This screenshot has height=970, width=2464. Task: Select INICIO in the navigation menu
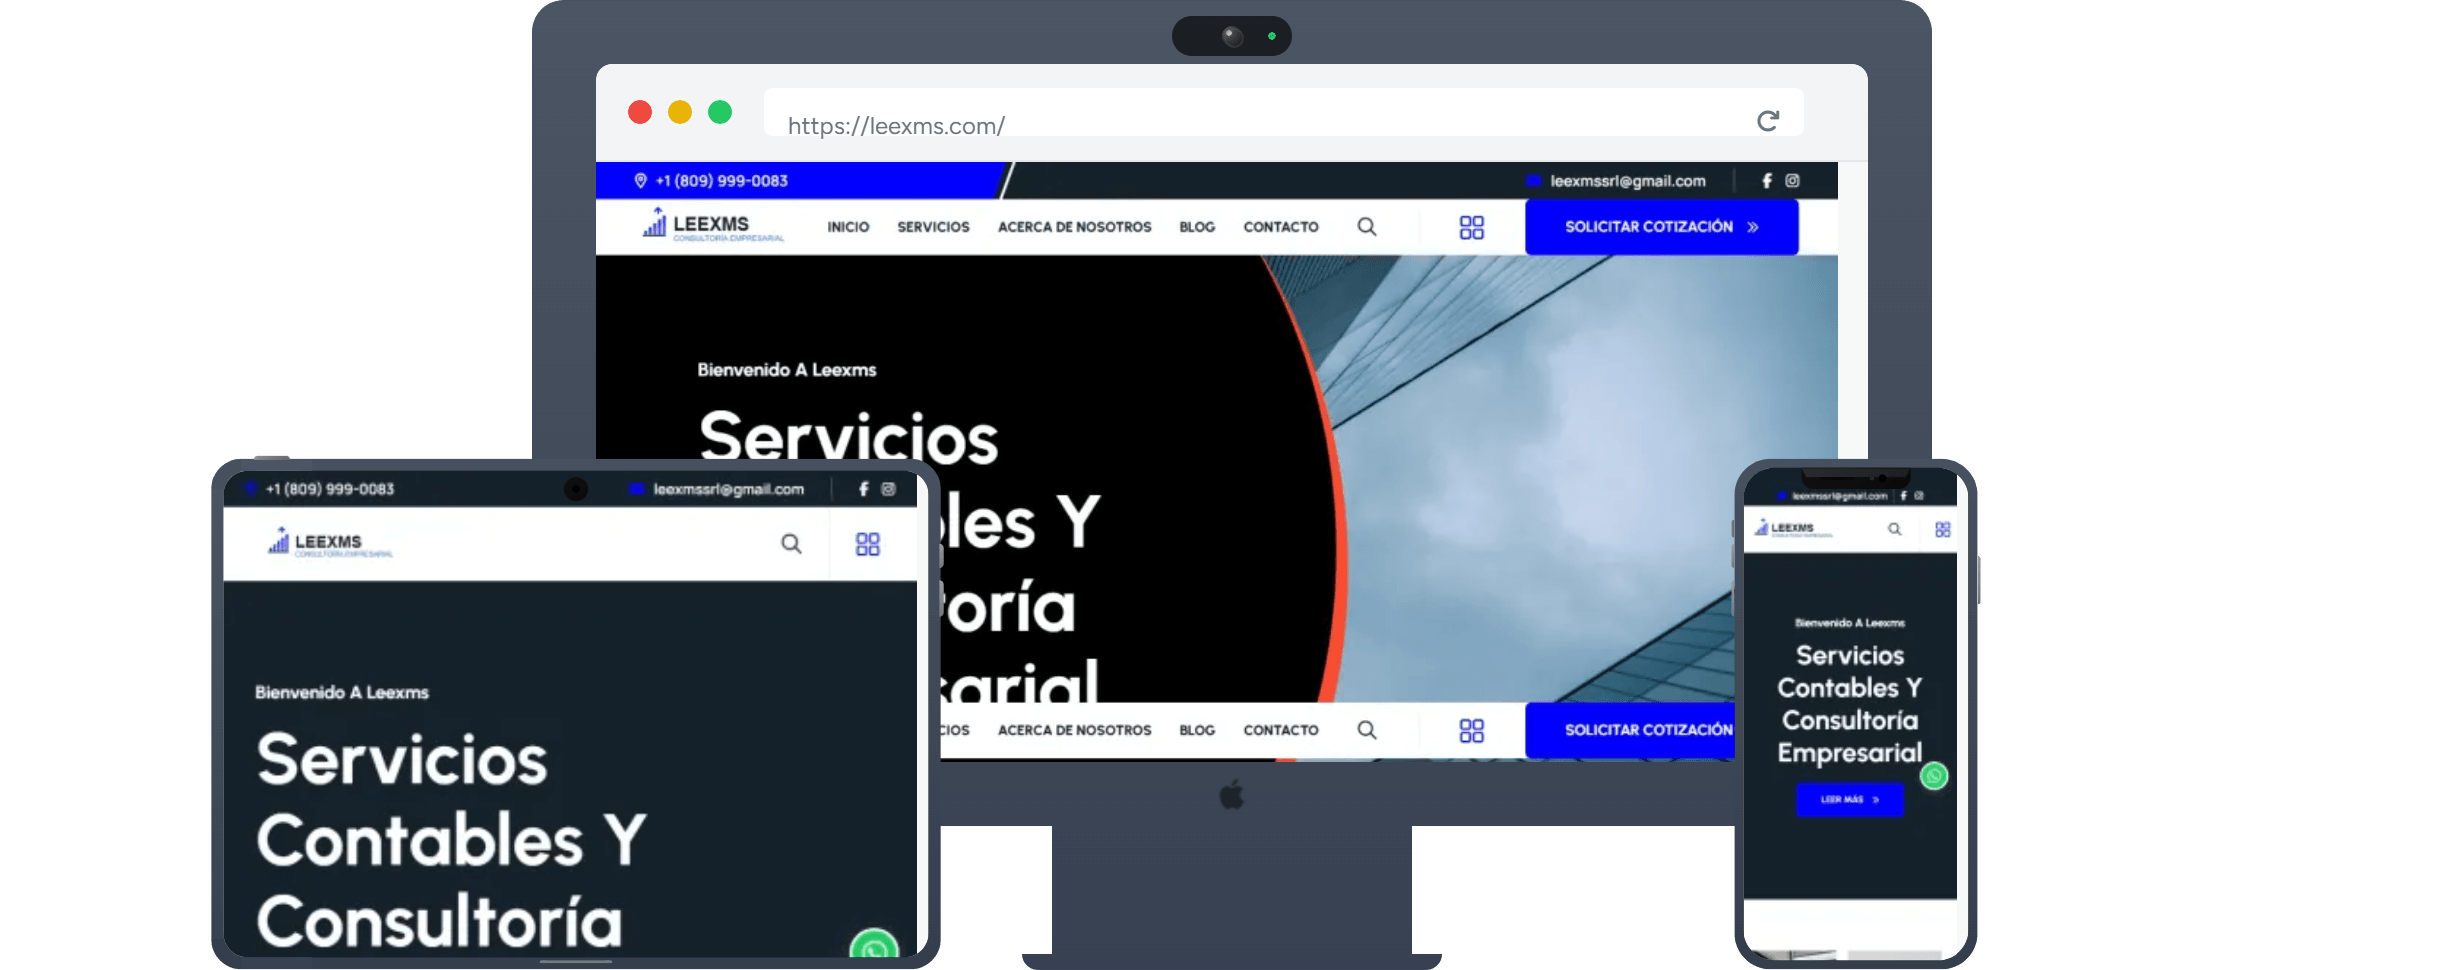pos(847,227)
